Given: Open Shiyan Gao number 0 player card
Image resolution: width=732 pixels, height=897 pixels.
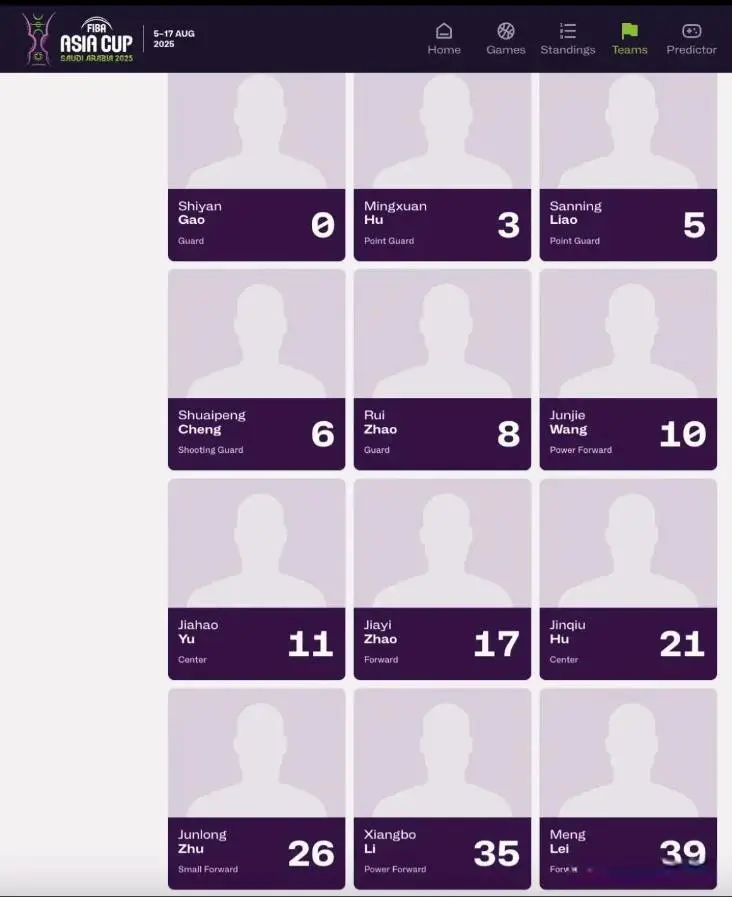Looking at the screenshot, I should [x=256, y=166].
